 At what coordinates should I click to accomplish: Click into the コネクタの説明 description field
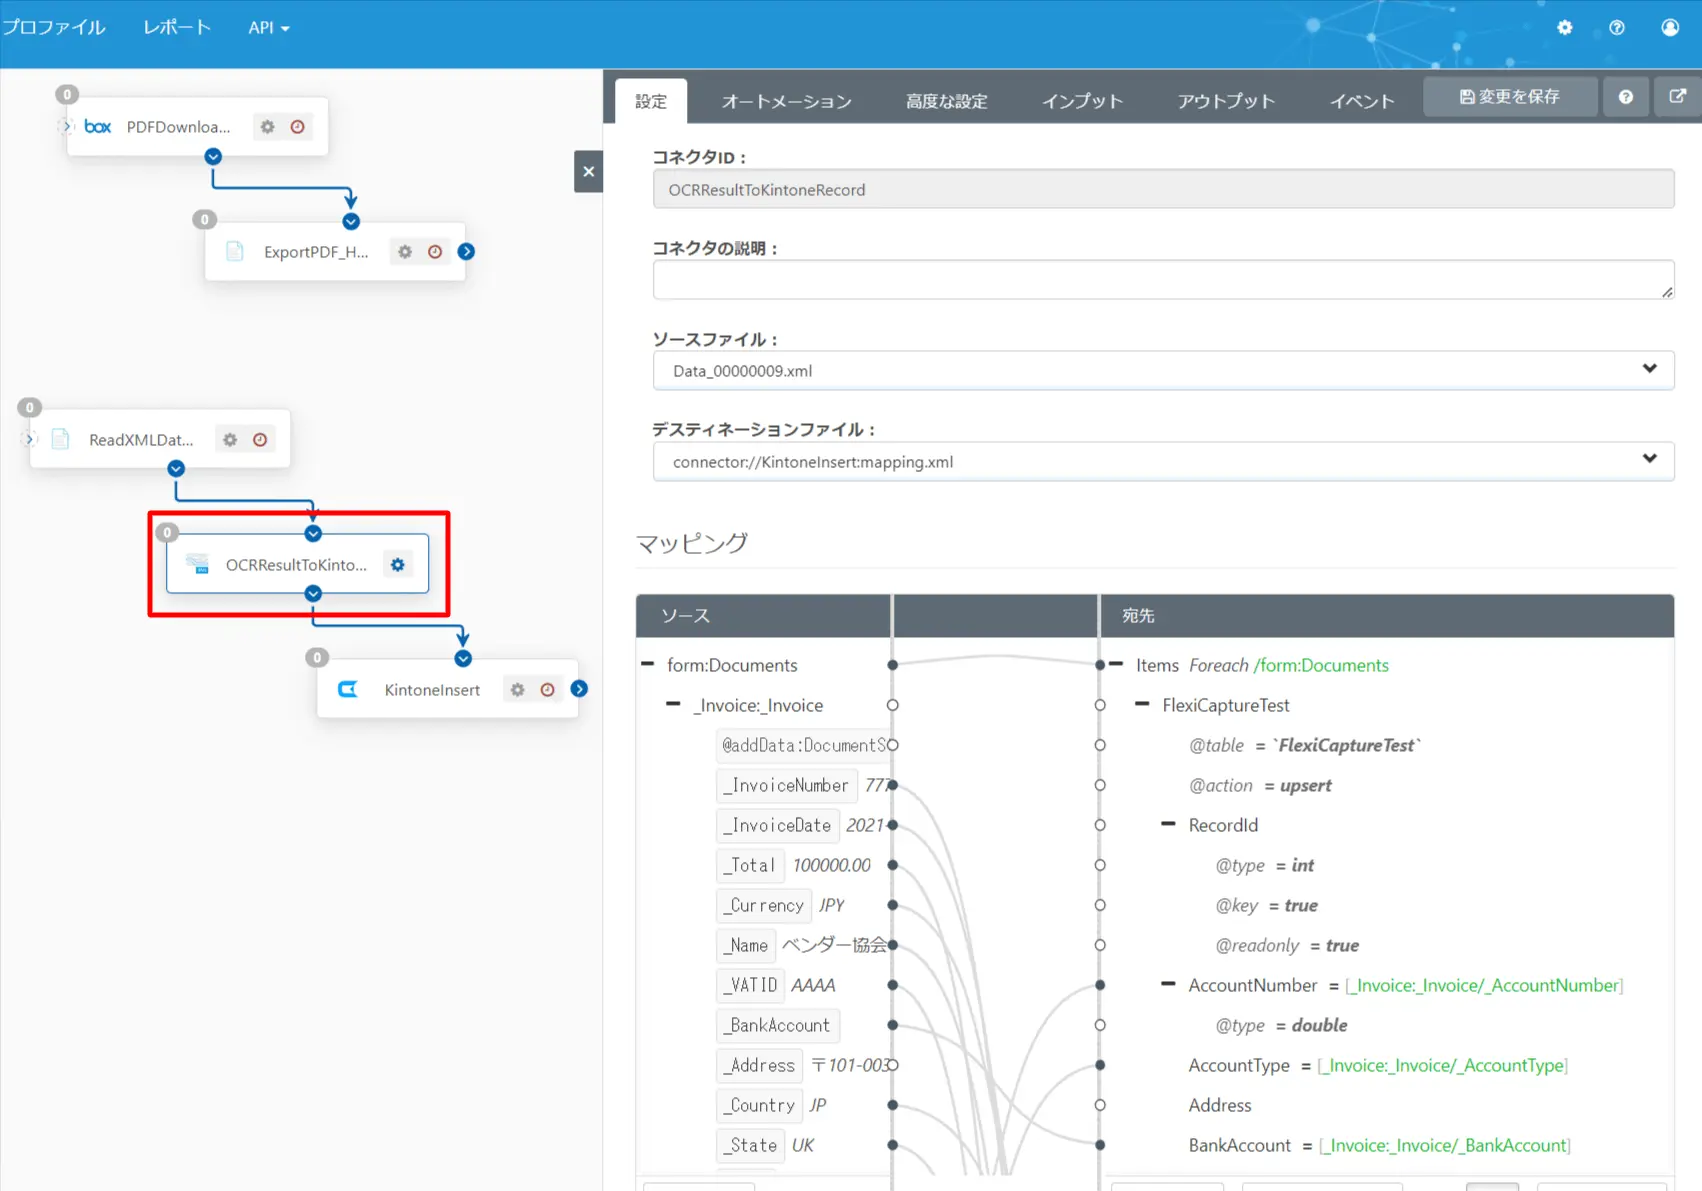(1163, 280)
